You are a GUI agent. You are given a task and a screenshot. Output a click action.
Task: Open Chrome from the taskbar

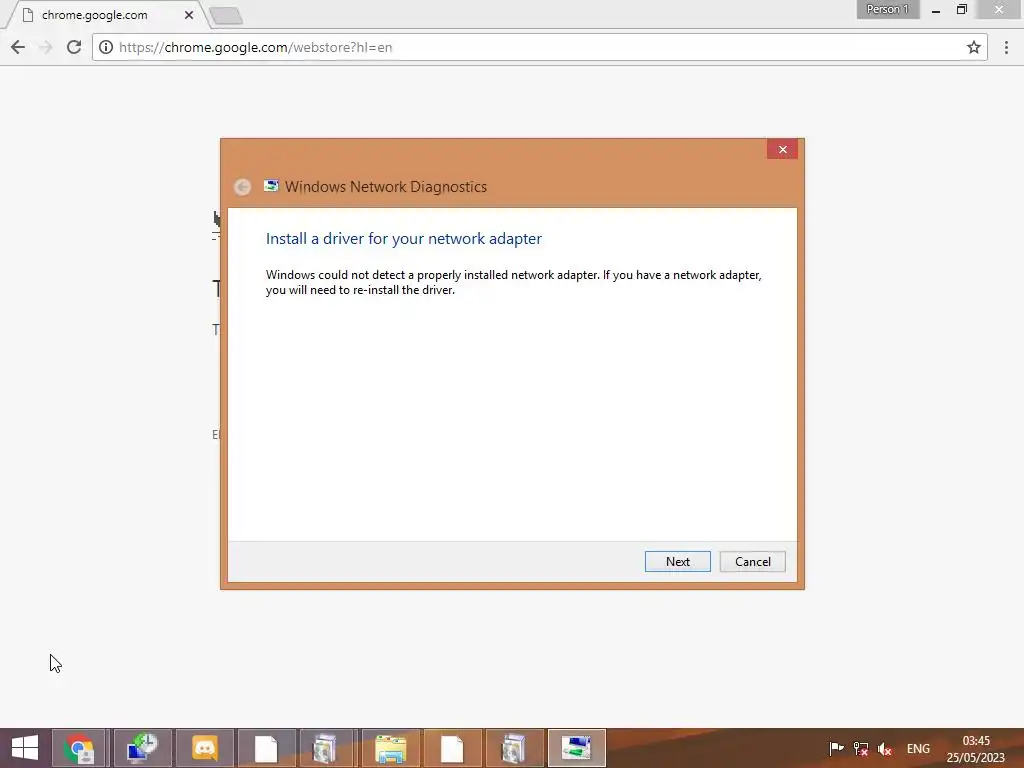coord(78,748)
